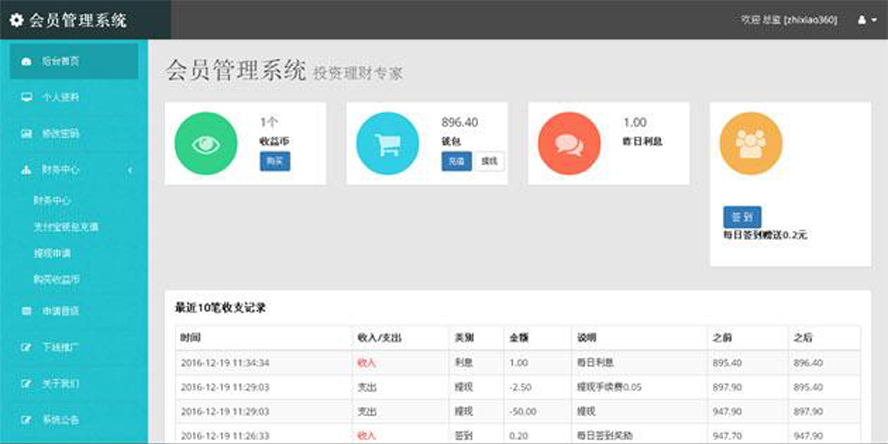Click the 每日签到赠送0.2元 text
Viewport: 888px width, 444px height.
765,235
